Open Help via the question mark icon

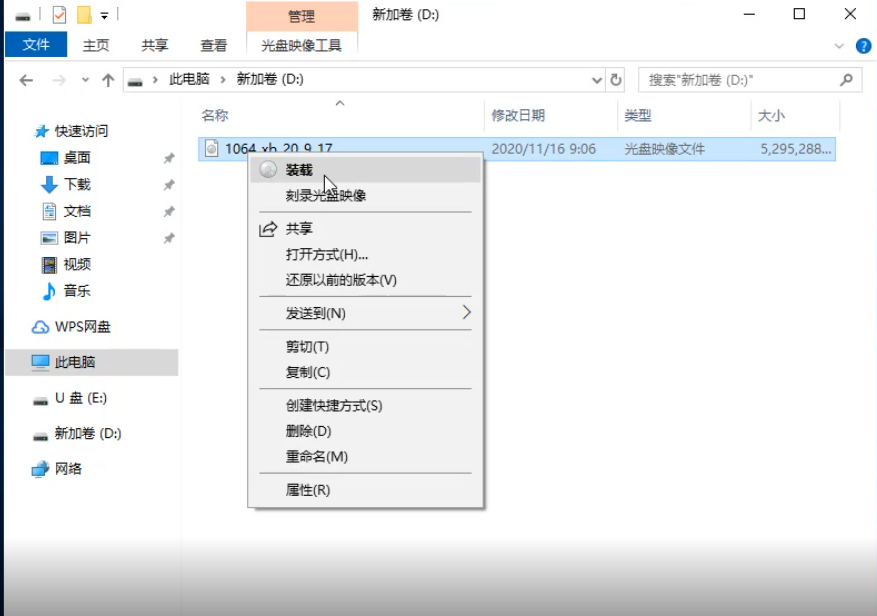861,44
